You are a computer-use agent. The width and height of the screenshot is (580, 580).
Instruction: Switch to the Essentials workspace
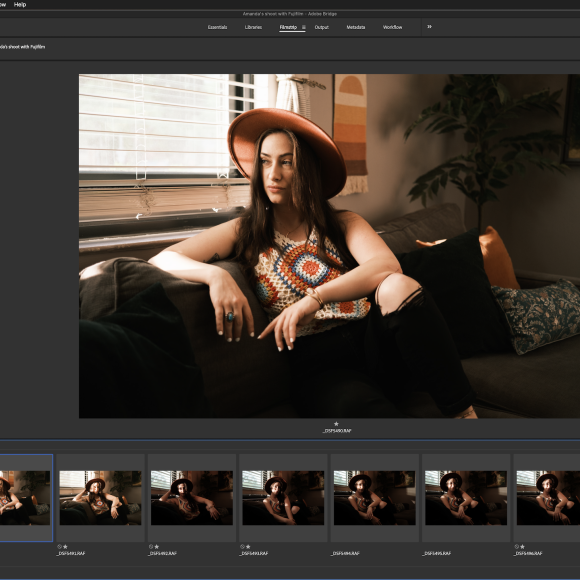tap(217, 27)
